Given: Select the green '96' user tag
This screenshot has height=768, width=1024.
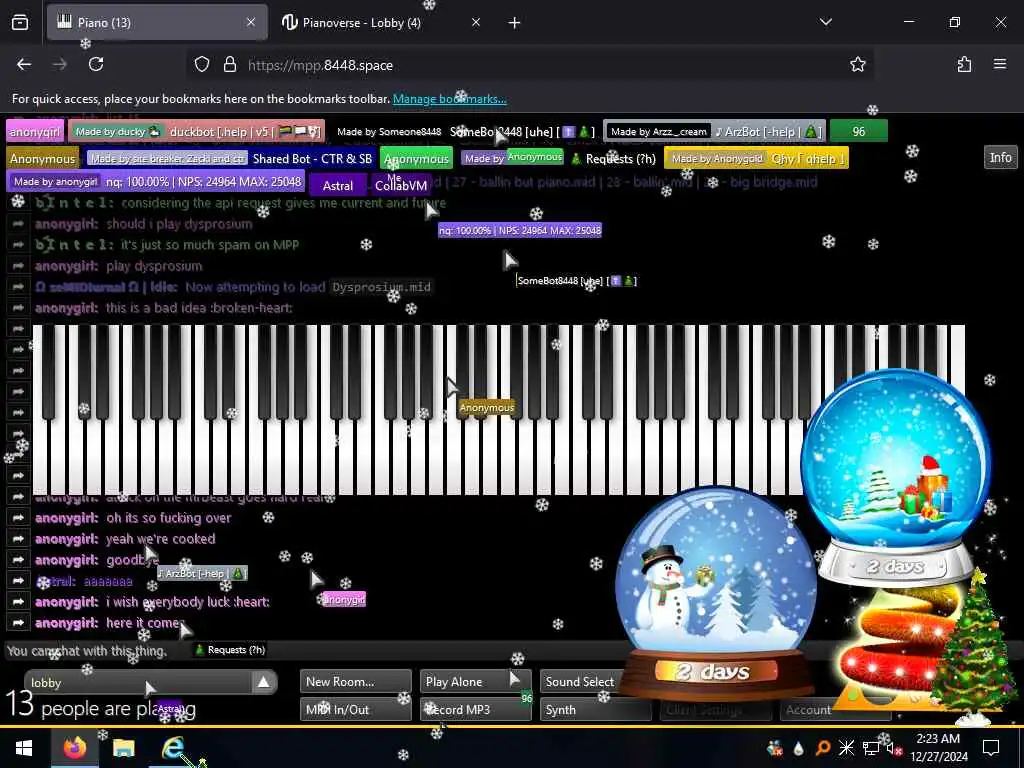Looking at the screenshot, I should pos(858,131).
